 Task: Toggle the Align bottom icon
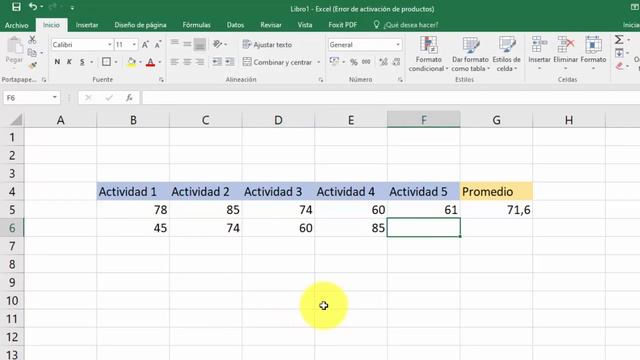tap(200, 44)
